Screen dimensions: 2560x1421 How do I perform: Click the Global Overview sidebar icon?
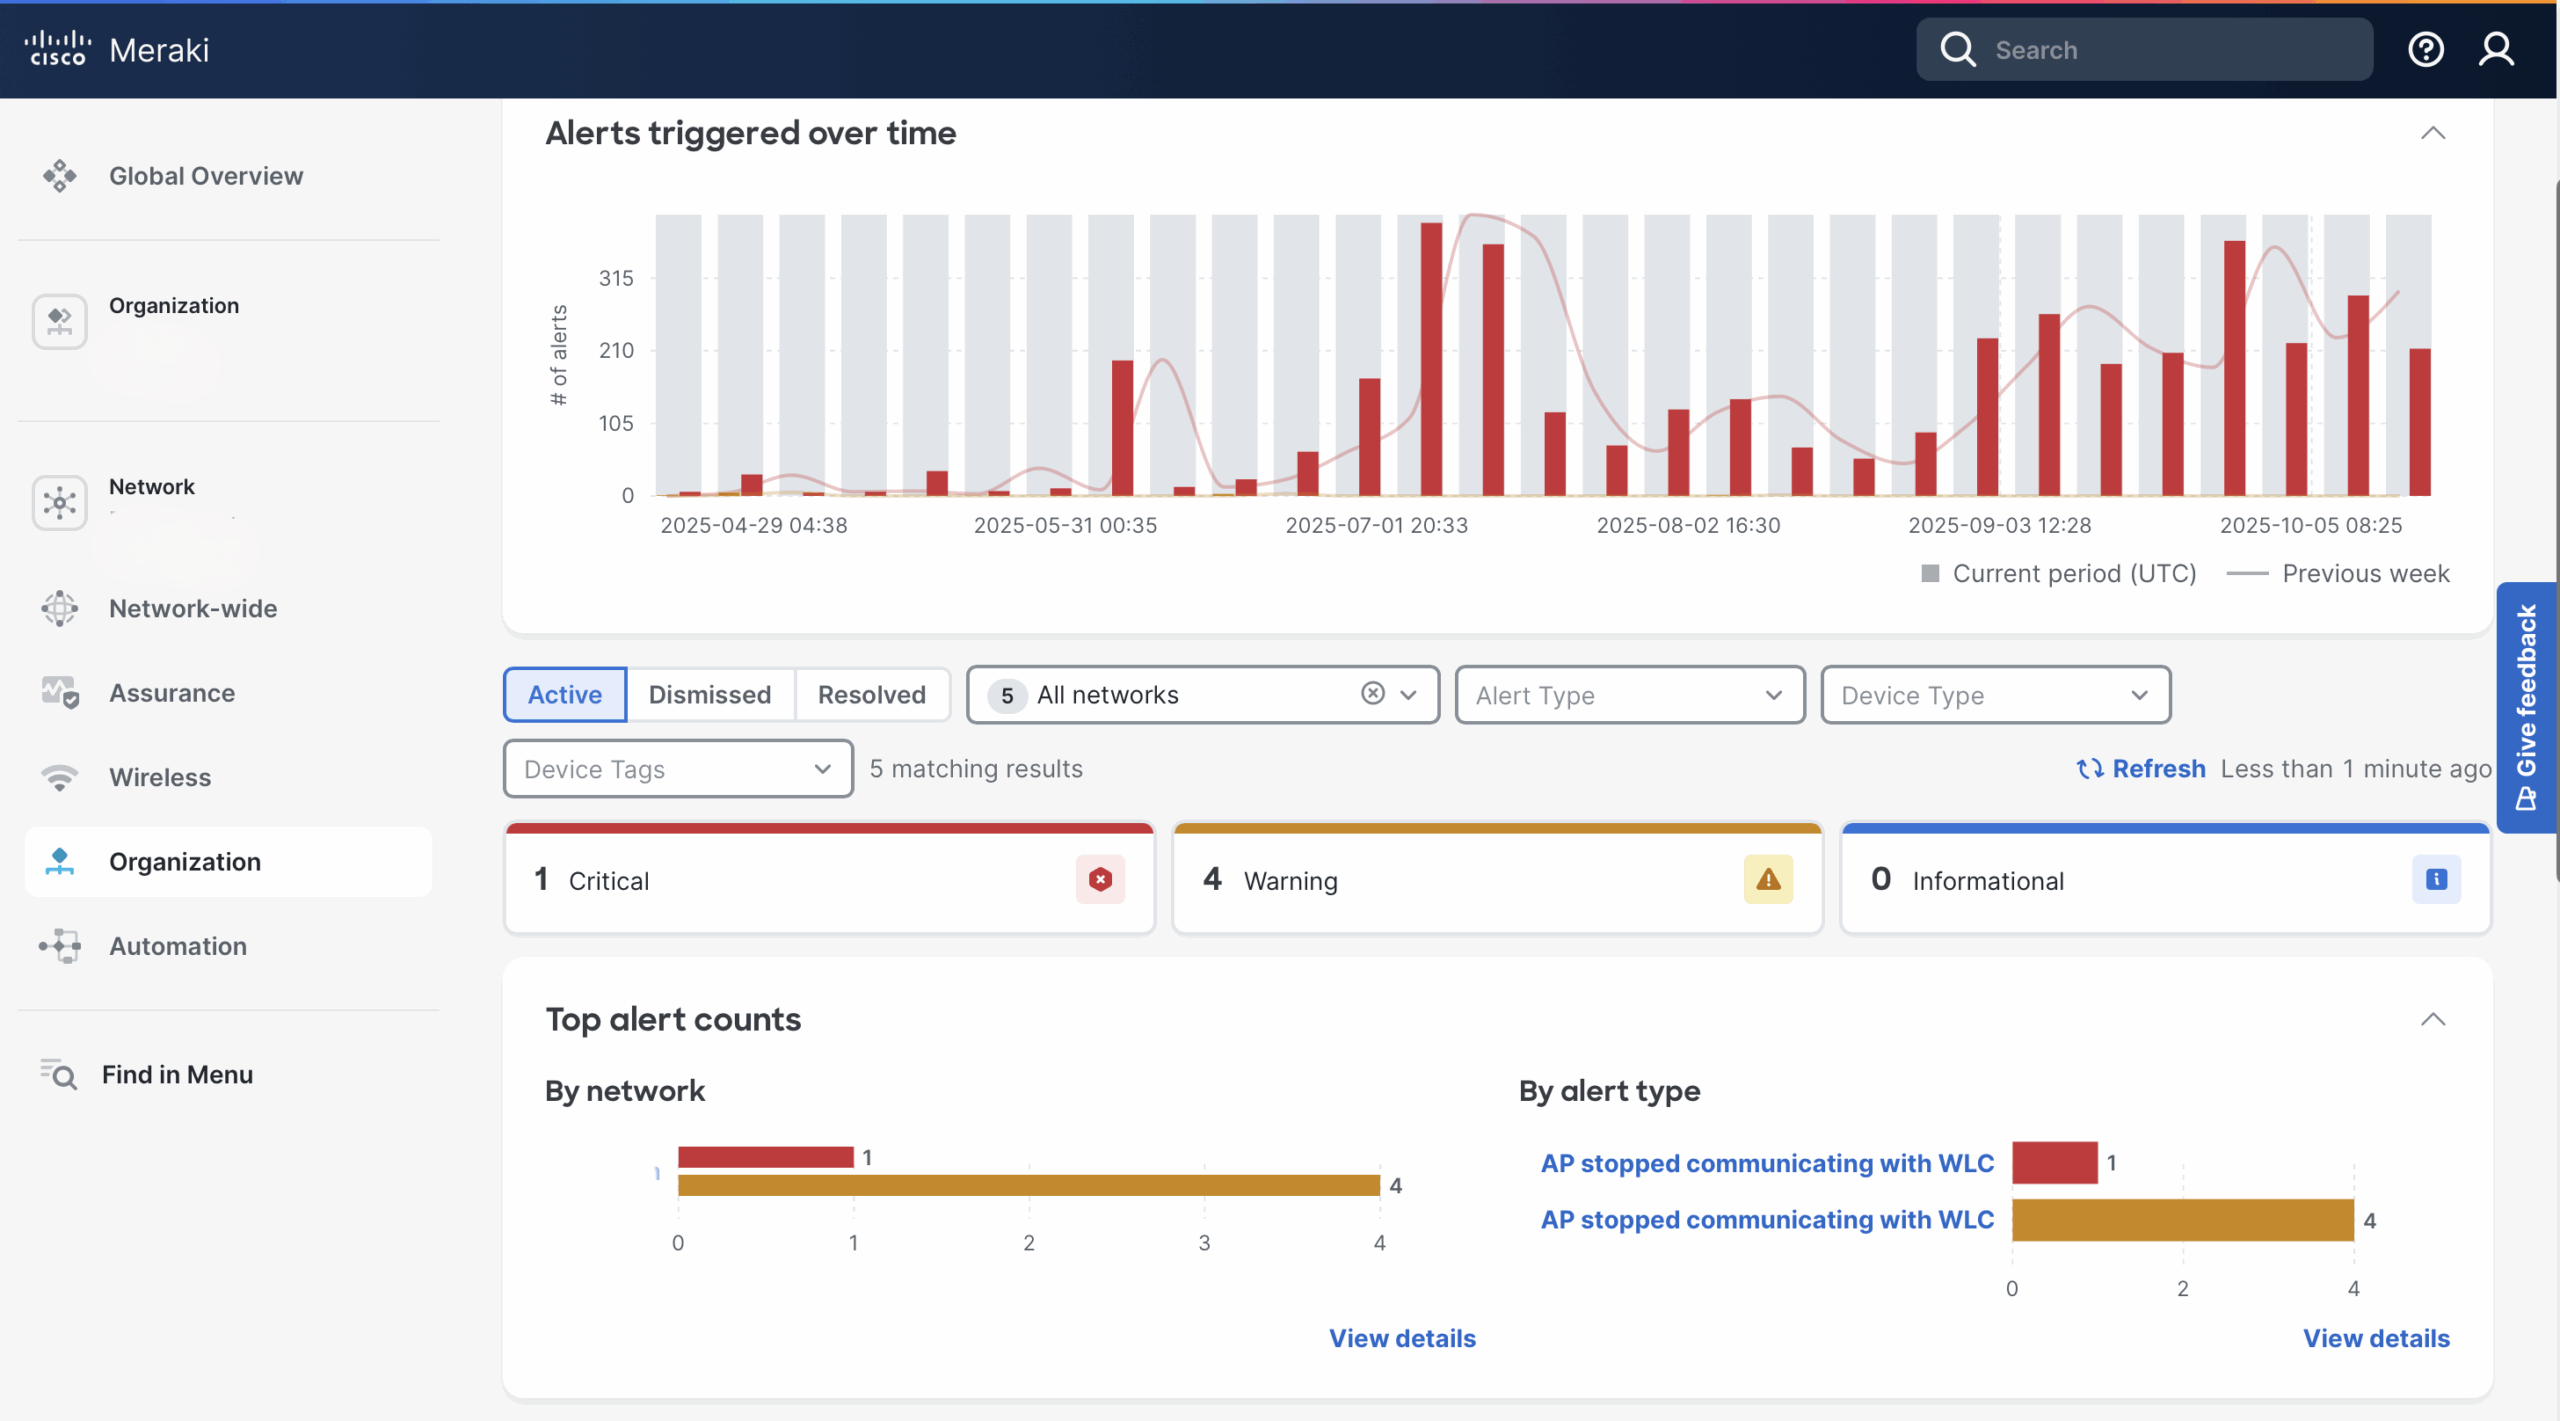point(59,176)
